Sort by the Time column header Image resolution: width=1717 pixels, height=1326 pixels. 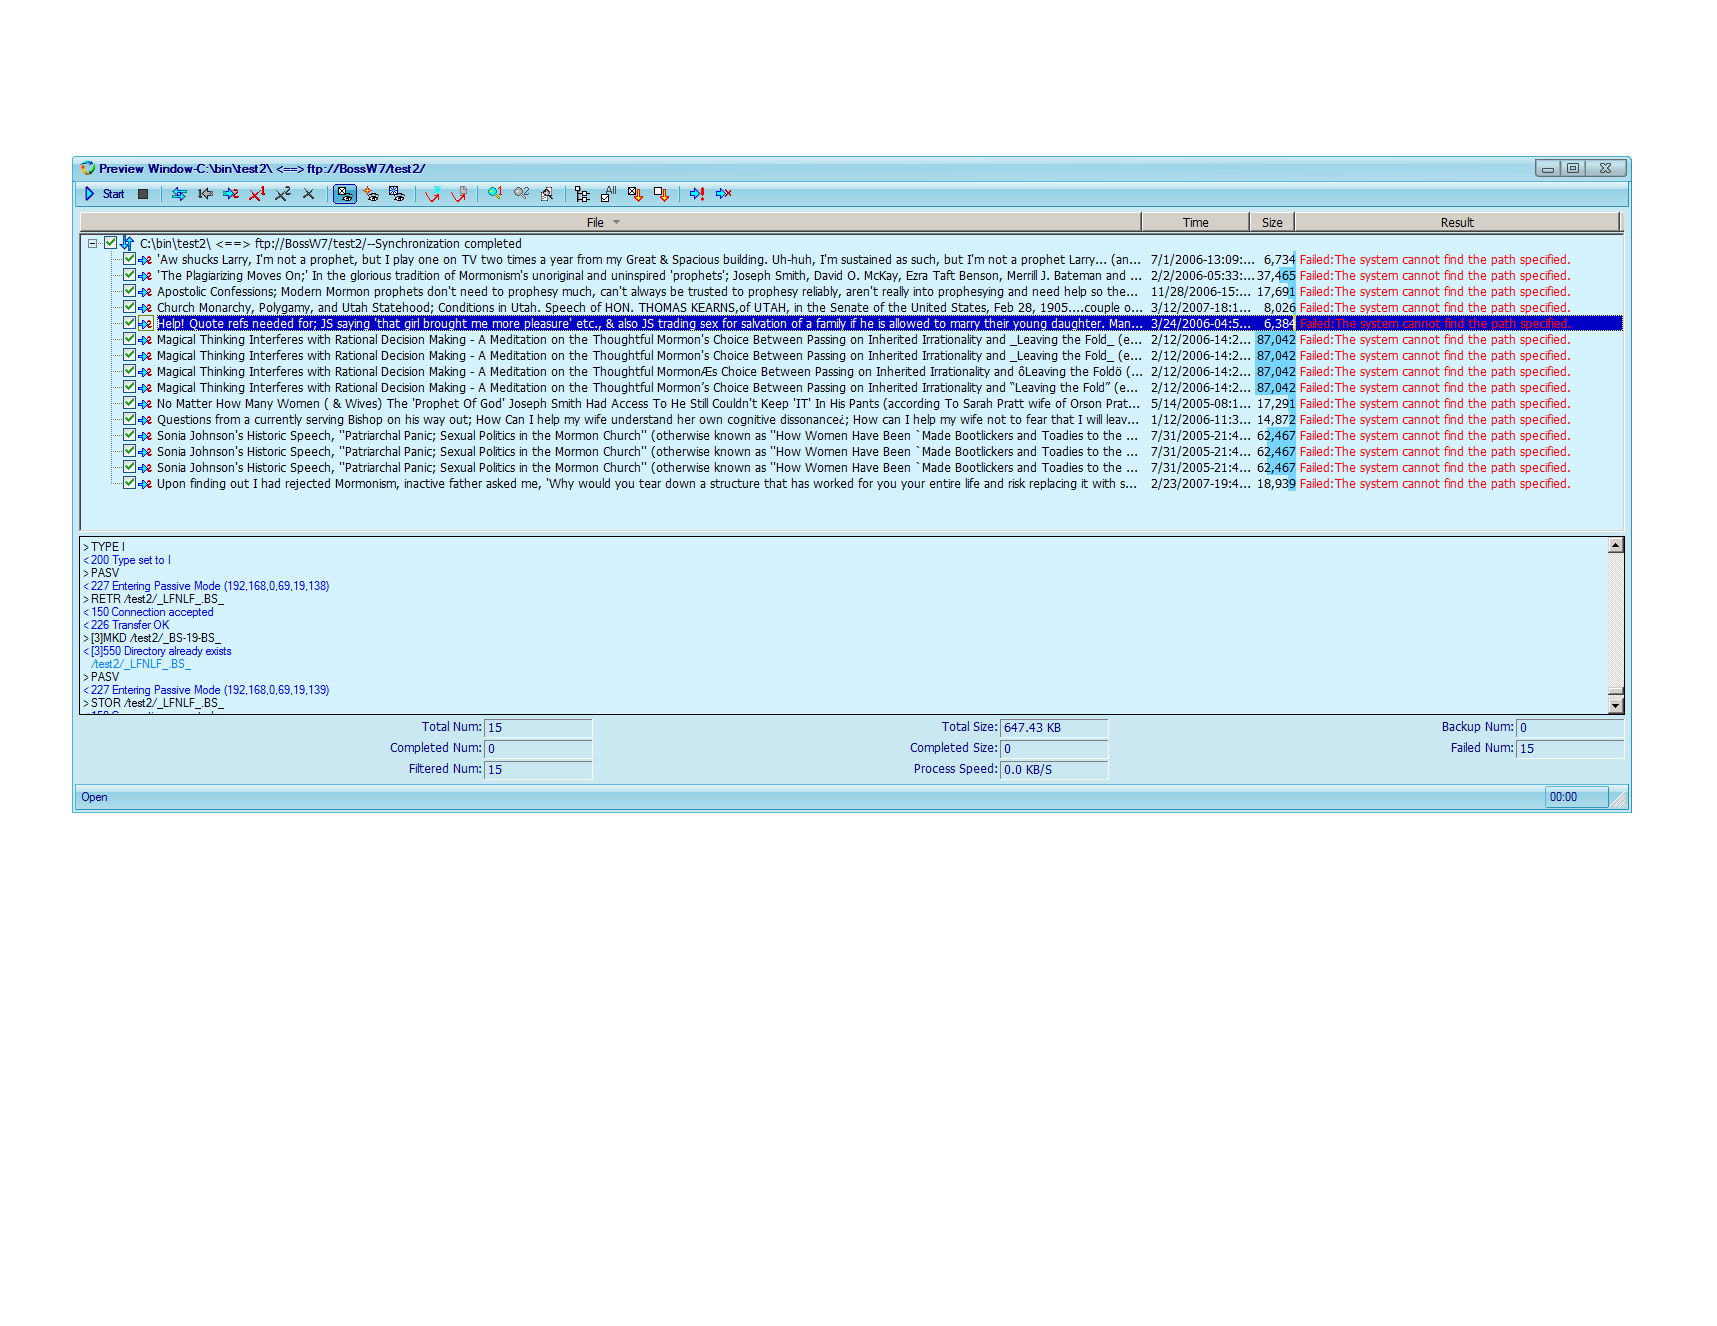coord(1195,222)
